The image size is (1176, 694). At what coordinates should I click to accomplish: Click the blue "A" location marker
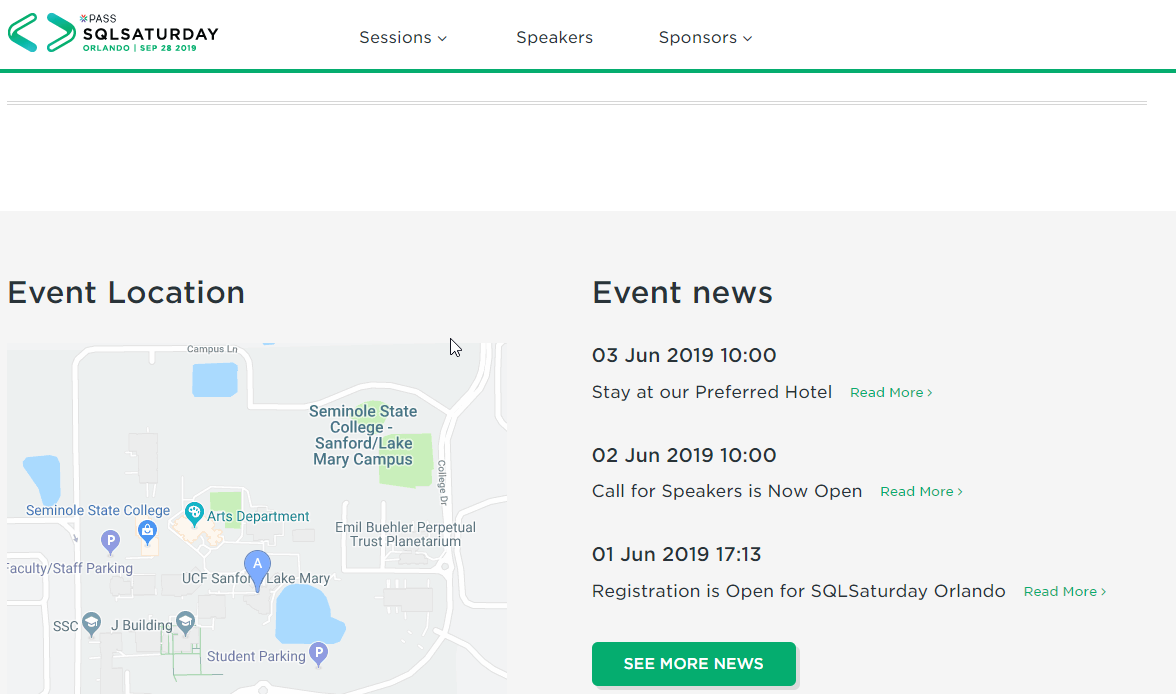tap(257, 568)
